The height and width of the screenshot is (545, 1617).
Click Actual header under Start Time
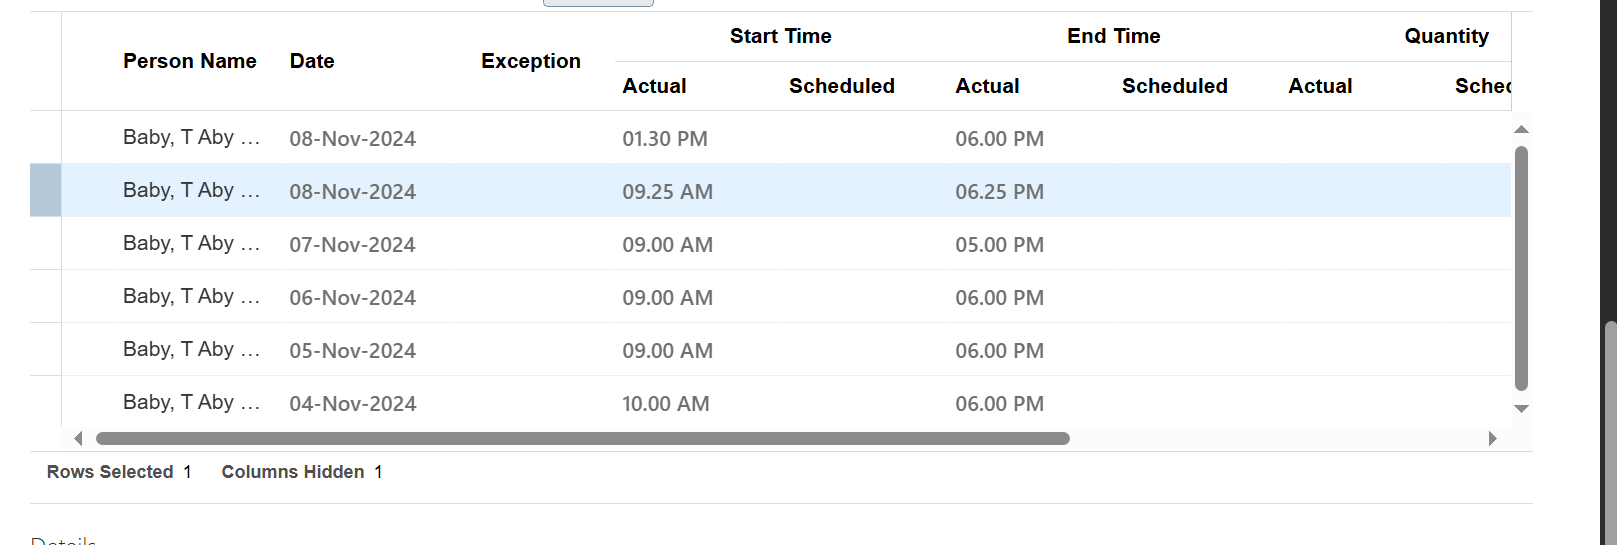pyautogui.click(x=655, y=86)
